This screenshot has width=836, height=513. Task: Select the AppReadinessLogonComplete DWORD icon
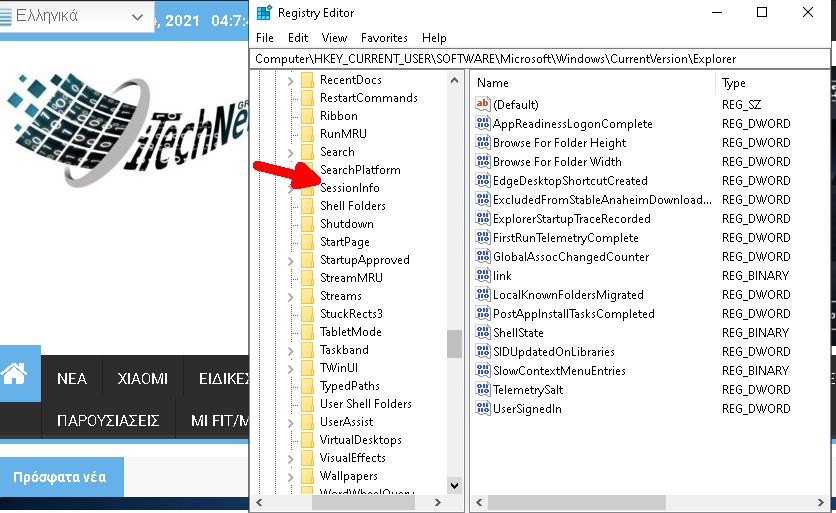pos(483,123)
